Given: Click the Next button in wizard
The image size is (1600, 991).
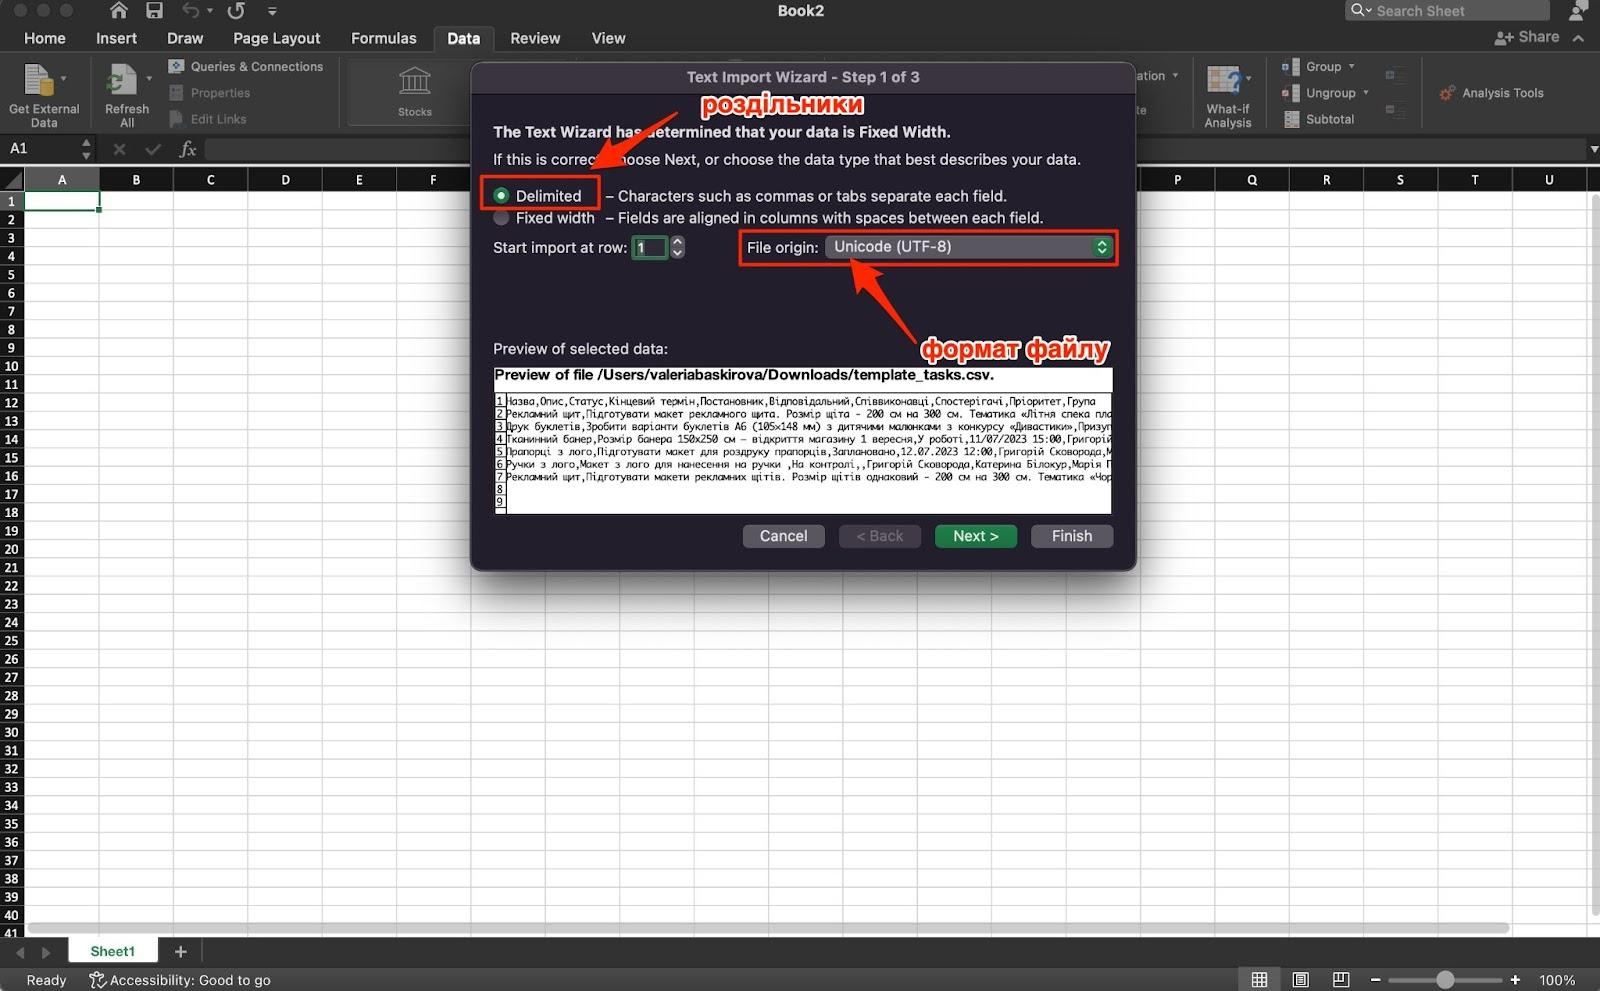Looking at the screenshot, I should (975, 536).
